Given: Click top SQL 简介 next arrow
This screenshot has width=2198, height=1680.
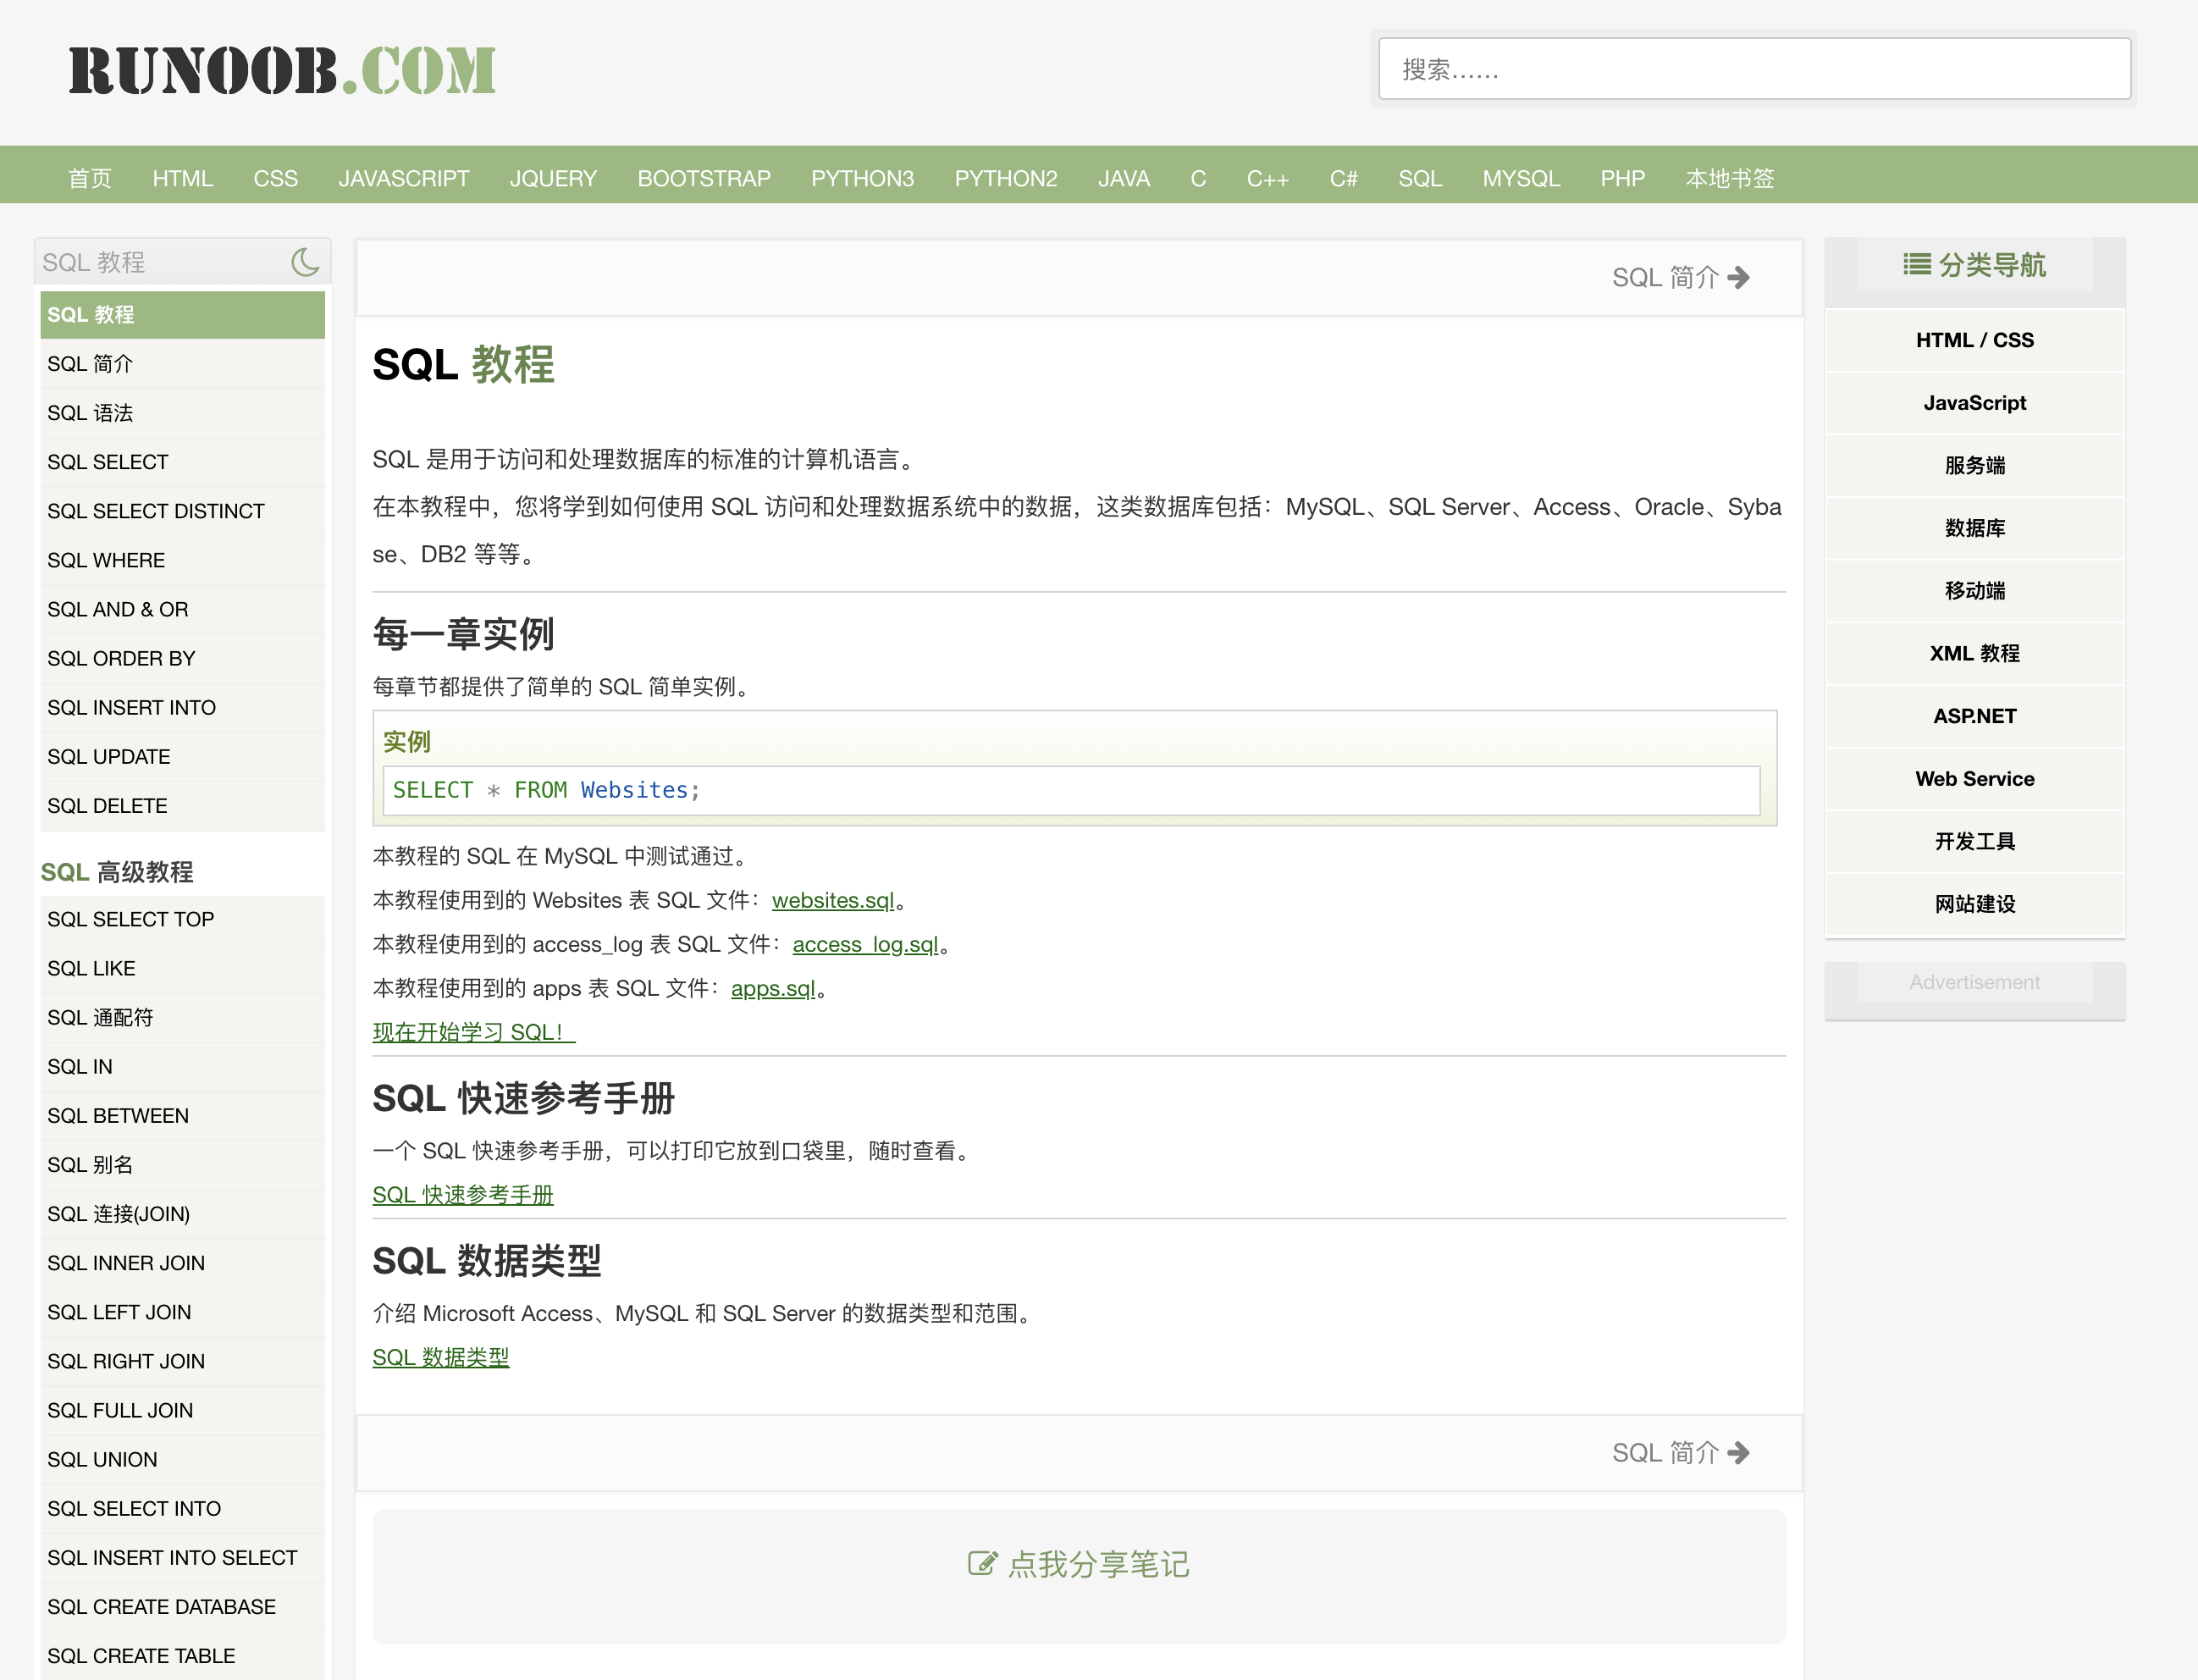Looking at the screenshot, I should coord(1738,277).
